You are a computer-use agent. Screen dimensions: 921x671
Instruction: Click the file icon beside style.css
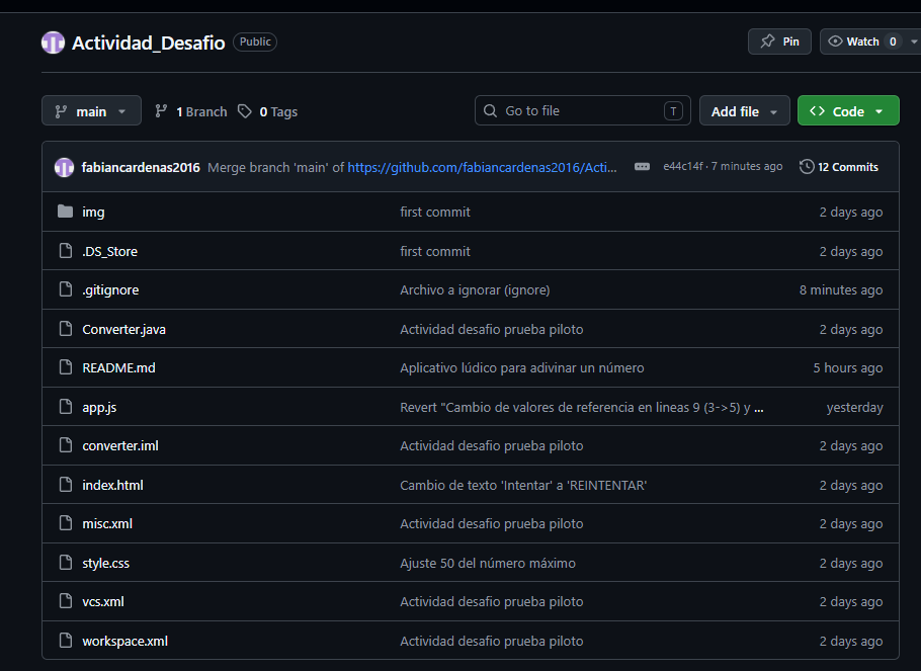coord(66,563)
